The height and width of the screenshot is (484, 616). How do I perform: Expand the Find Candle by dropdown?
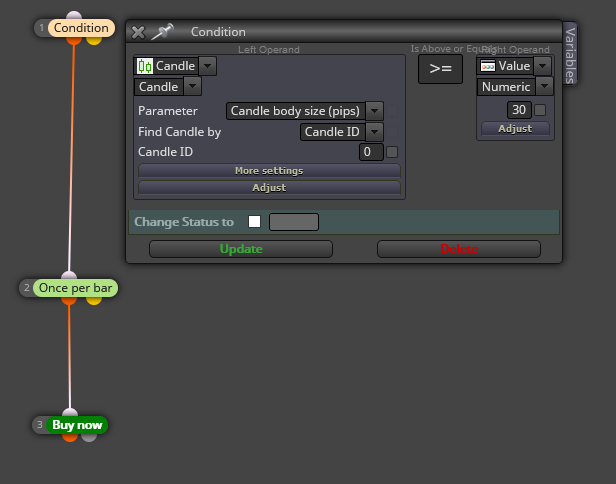tap(374, 132)
